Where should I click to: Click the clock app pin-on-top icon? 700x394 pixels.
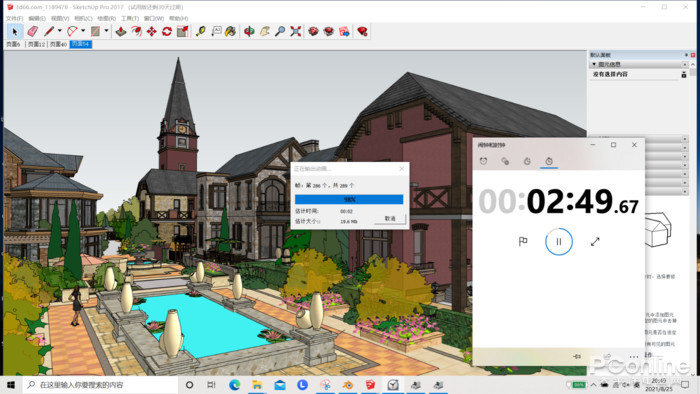click(577, 356)
